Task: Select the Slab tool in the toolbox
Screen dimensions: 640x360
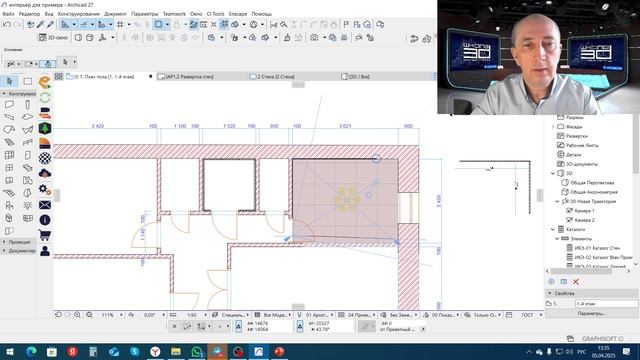Action: pyautogui.click(x=27, y=117)
